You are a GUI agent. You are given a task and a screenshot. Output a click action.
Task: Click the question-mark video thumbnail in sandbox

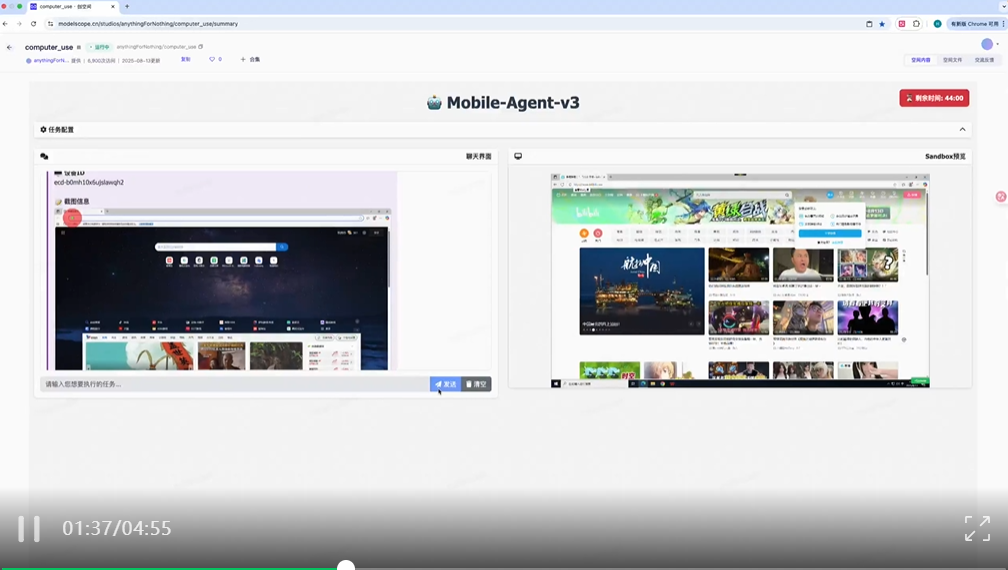pyautogui.click(x=868, y=265)
